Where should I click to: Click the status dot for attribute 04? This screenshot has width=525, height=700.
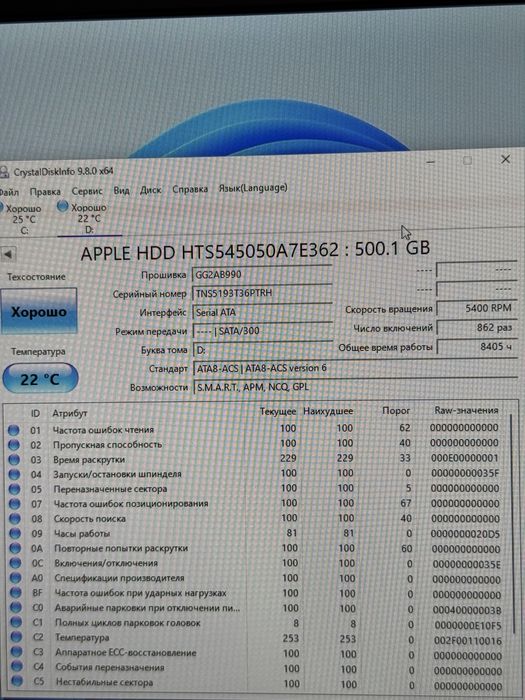coord(14,475)
